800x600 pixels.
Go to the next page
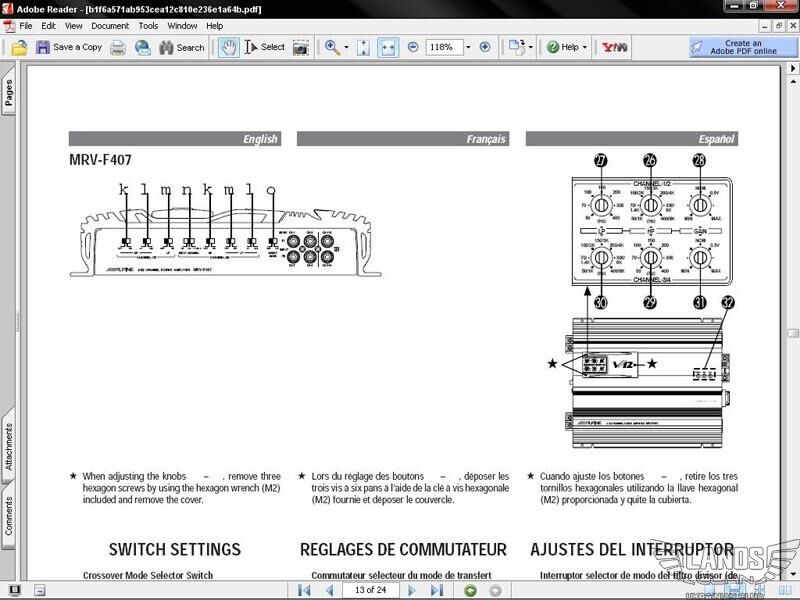click(411, 590)
